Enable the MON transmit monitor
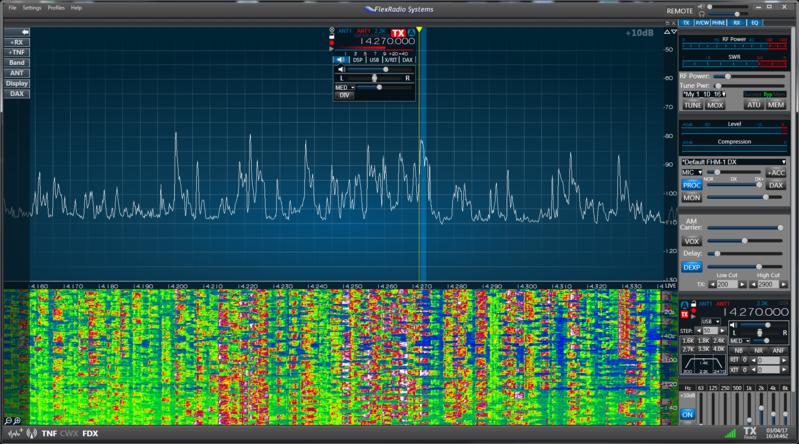The height and width of the screenshot is (444, 799). [691, 198]
